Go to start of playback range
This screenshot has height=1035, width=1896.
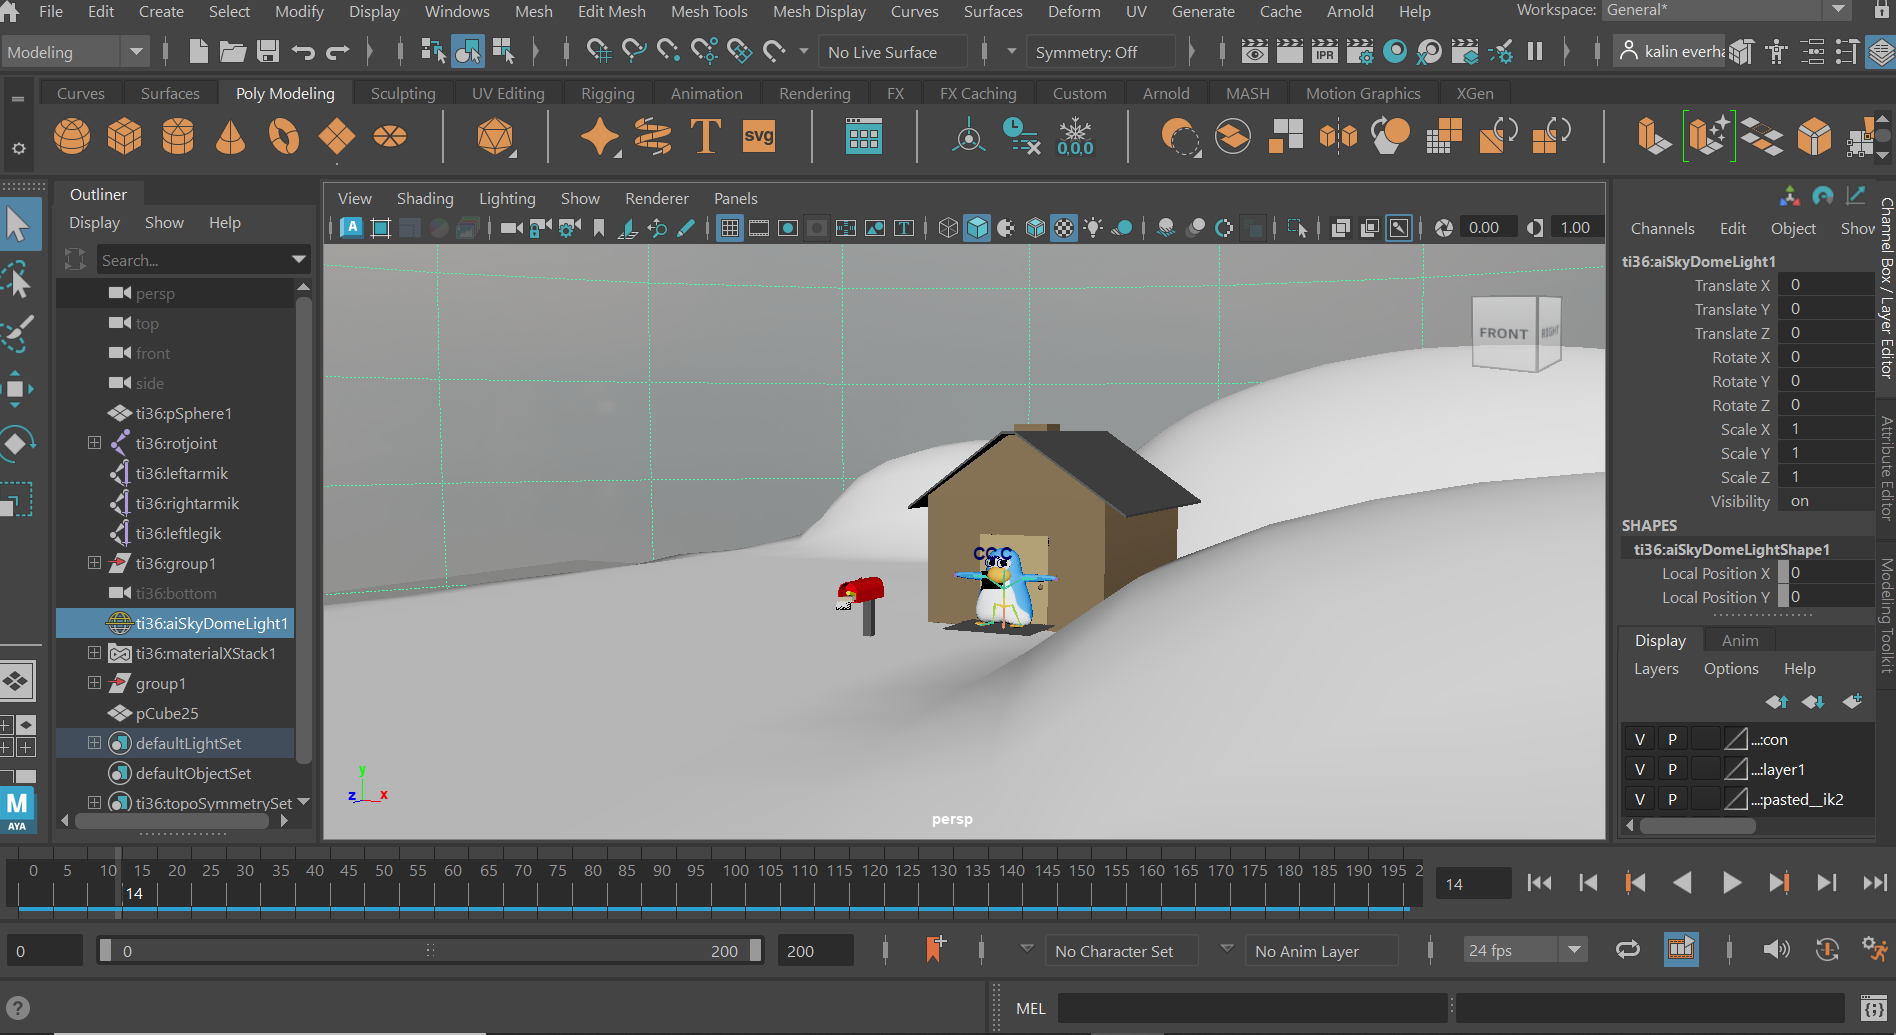click(1539, 882)
